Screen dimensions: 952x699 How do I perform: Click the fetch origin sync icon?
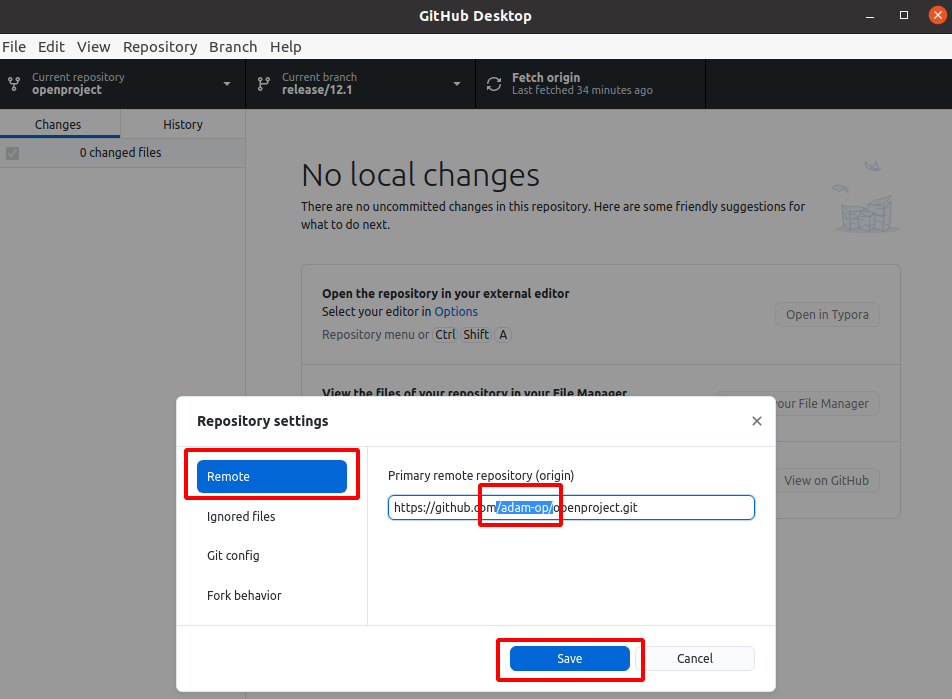coord(494,84)
